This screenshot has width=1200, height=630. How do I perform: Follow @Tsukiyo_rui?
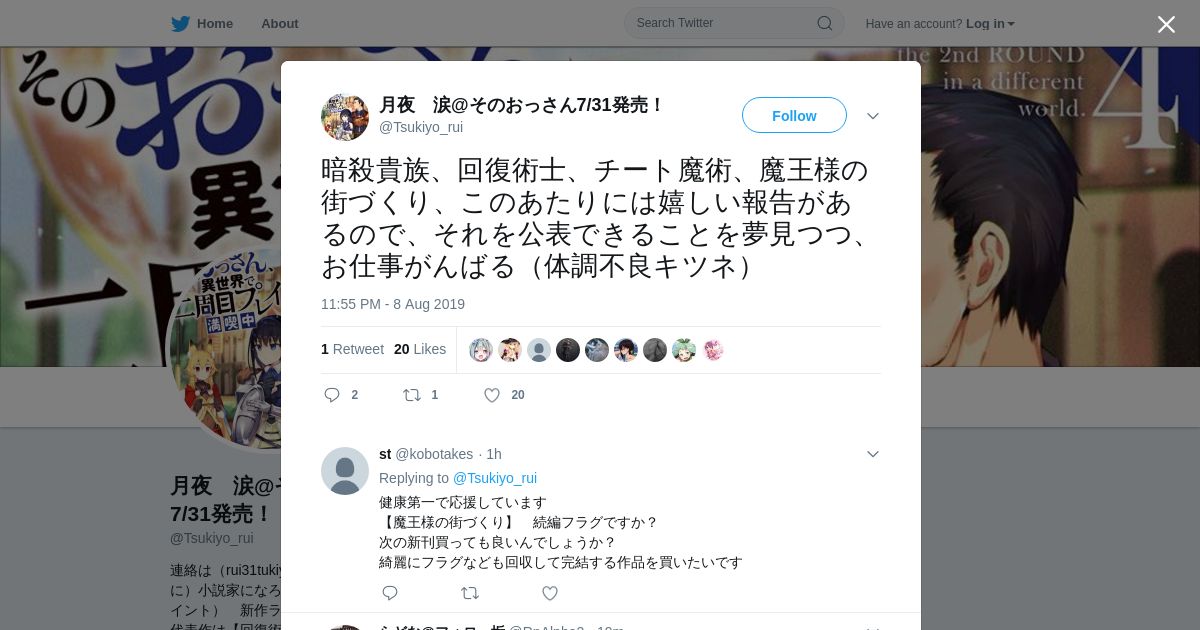pyautogui.click(x=794, y=115)
